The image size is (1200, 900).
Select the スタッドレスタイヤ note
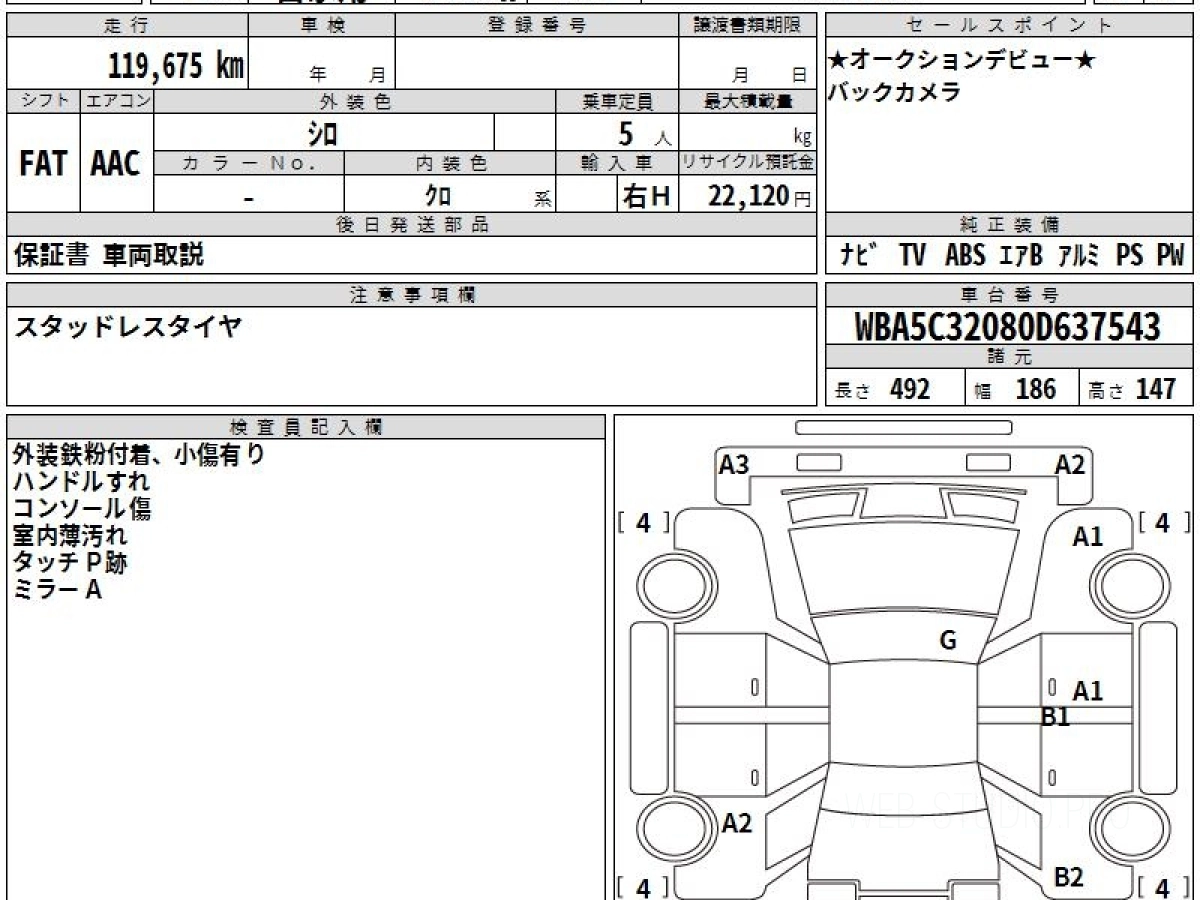pos(127,326)
